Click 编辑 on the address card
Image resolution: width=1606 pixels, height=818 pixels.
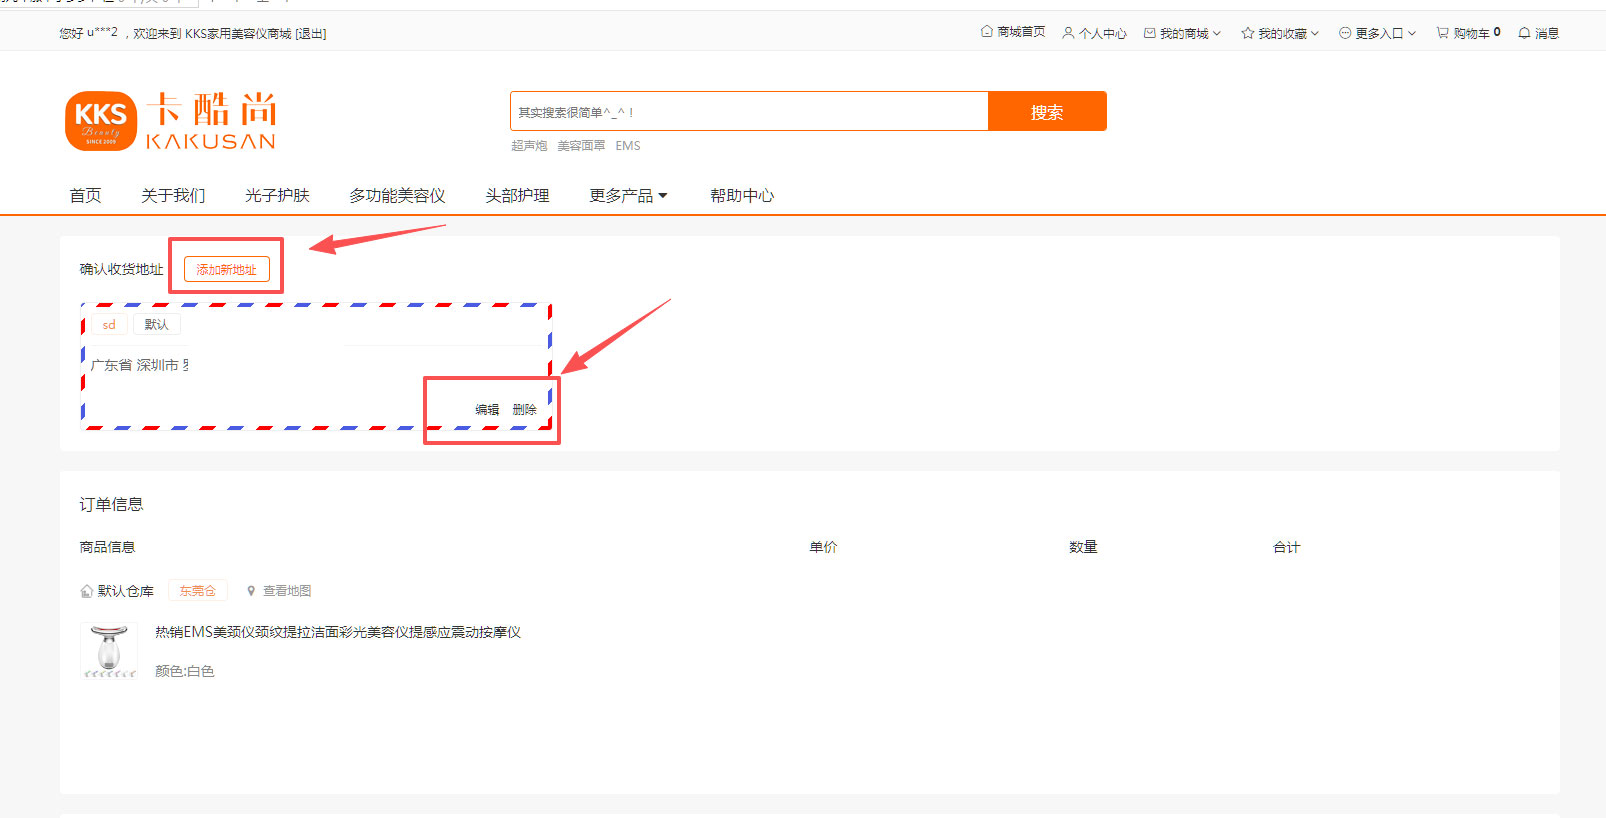(487, 409)
